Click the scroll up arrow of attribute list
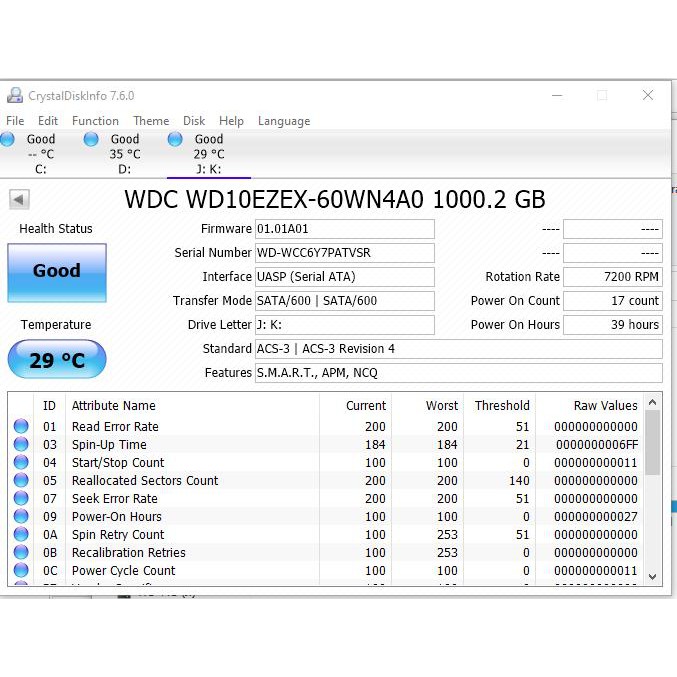The image size is (677, 677). (652, 402)
